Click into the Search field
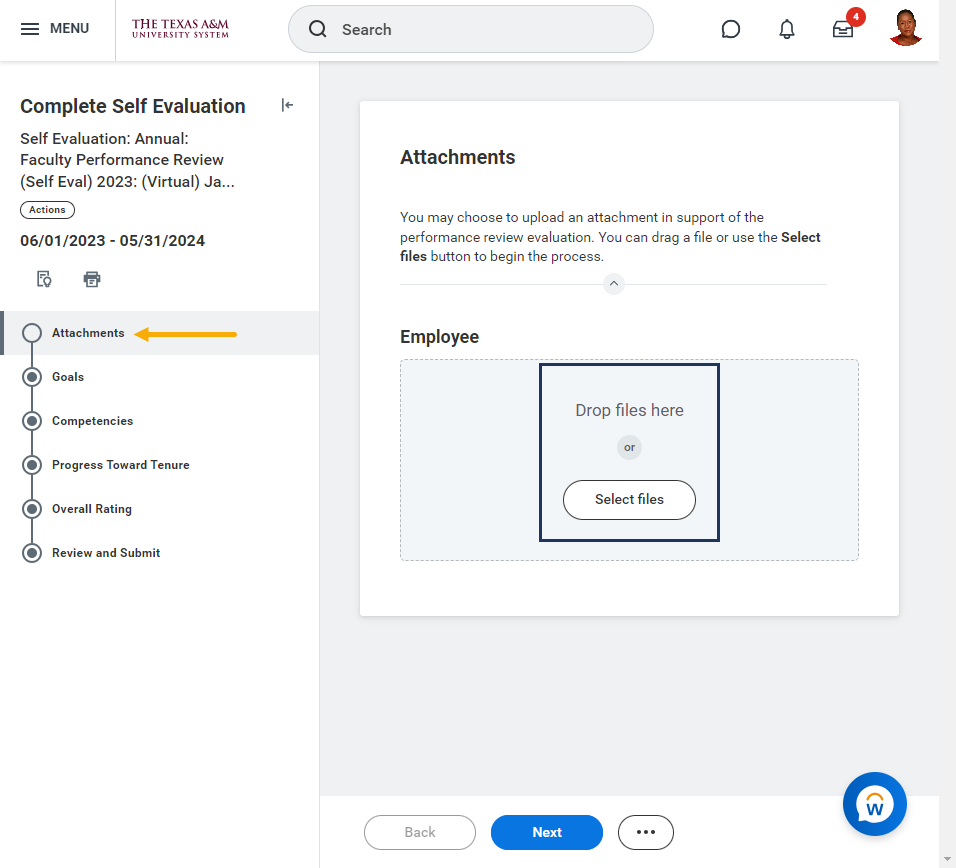This screenshot has height=868, width=956. (x=480, y=30)
